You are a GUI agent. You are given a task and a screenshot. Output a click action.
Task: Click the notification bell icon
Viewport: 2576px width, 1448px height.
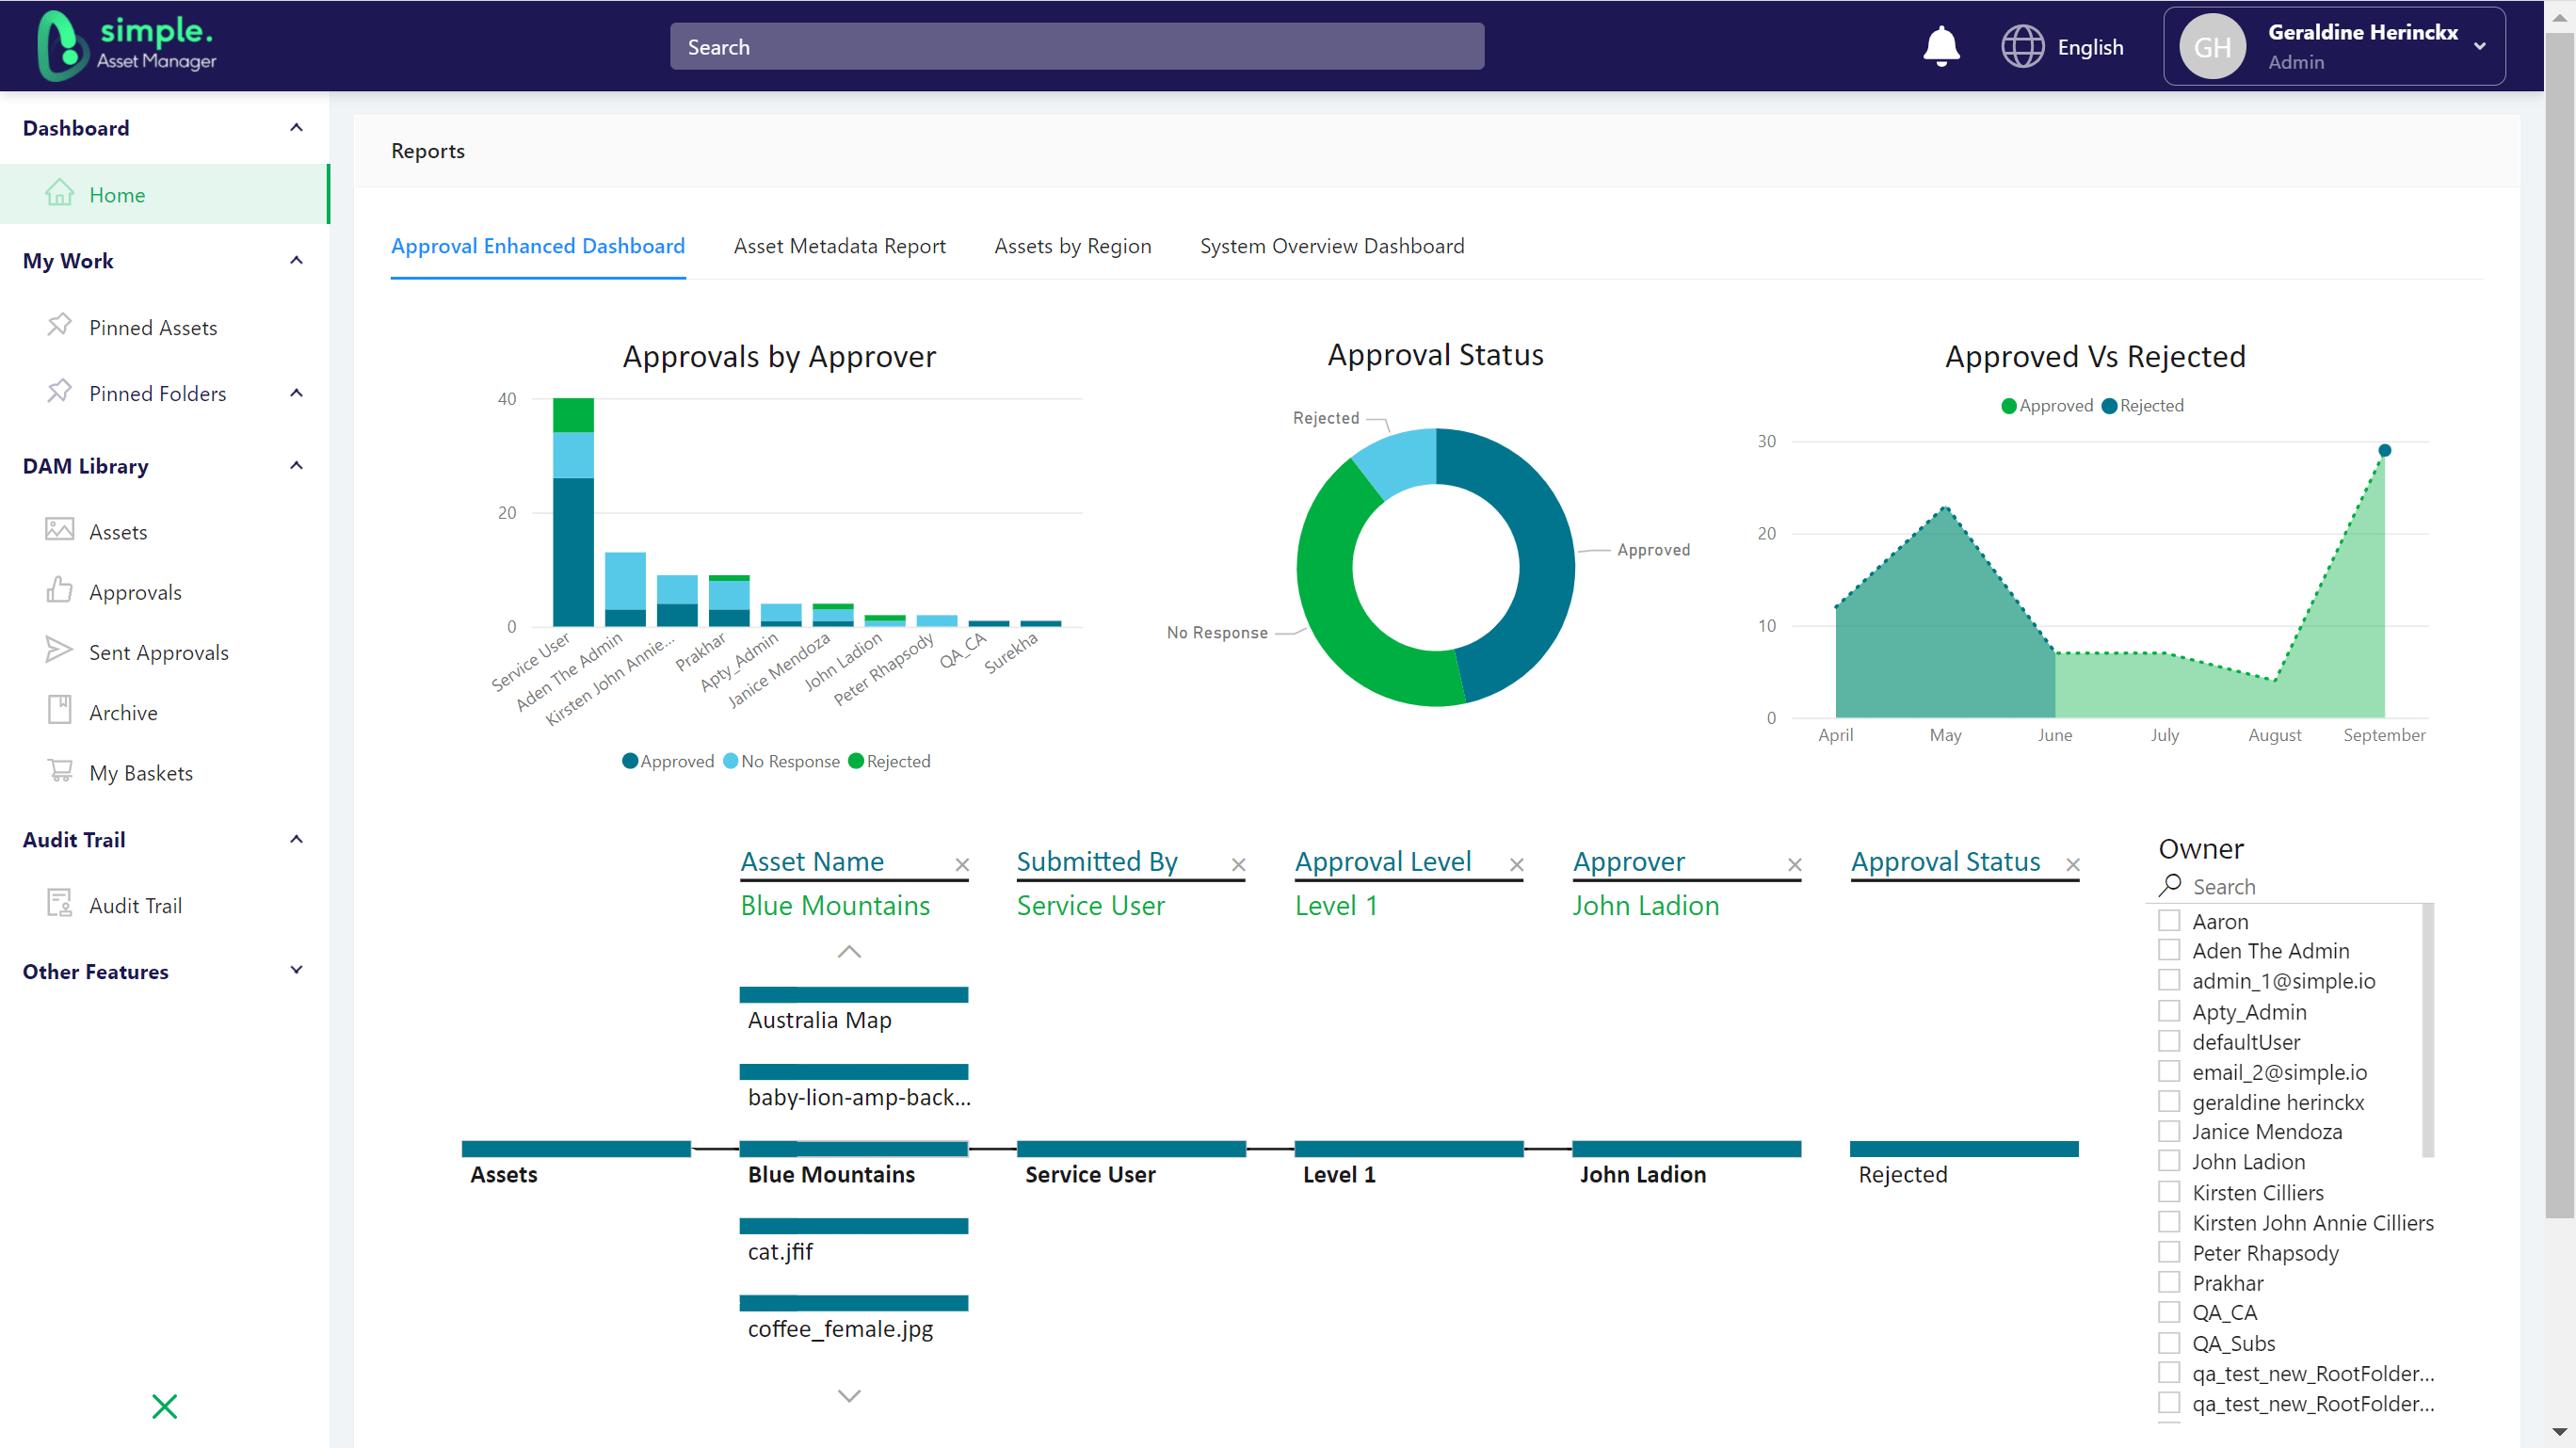click(1941, 46)
